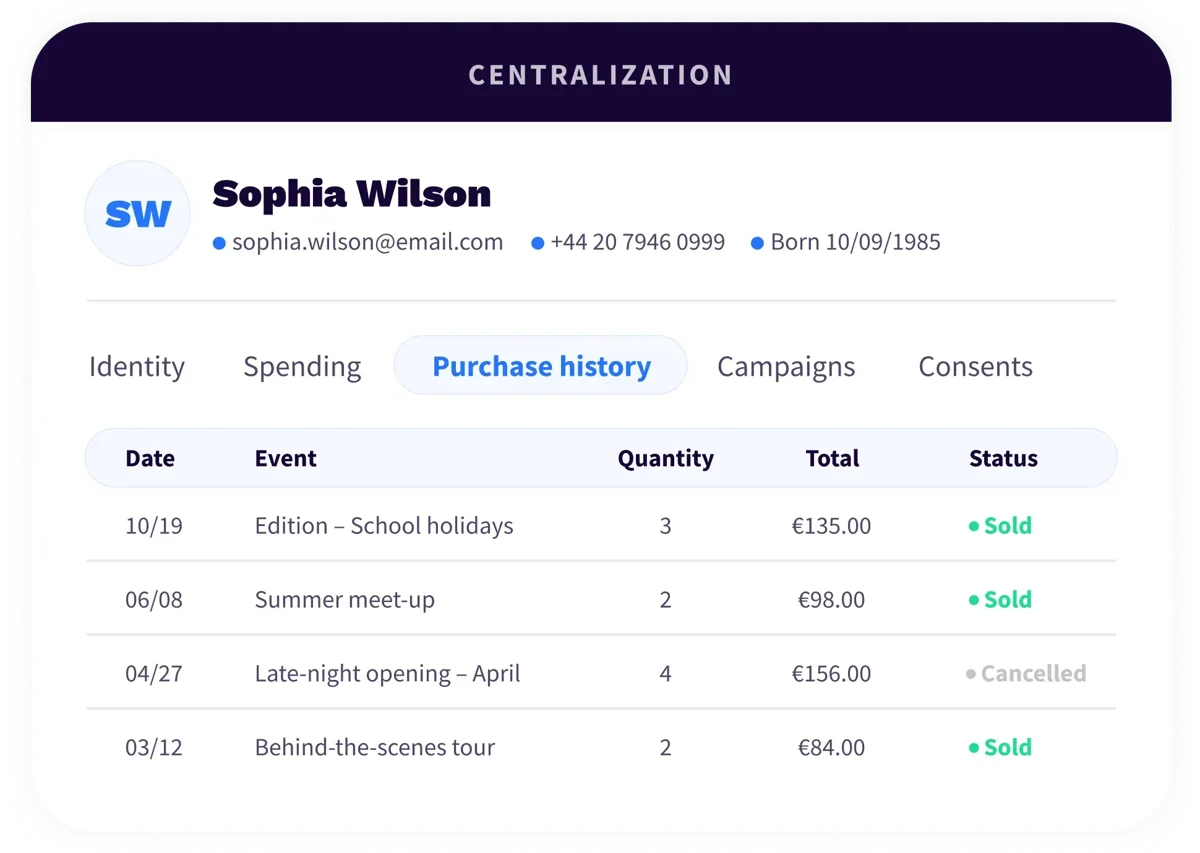The height and width of the screenshot is (853, 1200).
Task: Click the 04/27 date cell
Action: click(x=154, y=674)
